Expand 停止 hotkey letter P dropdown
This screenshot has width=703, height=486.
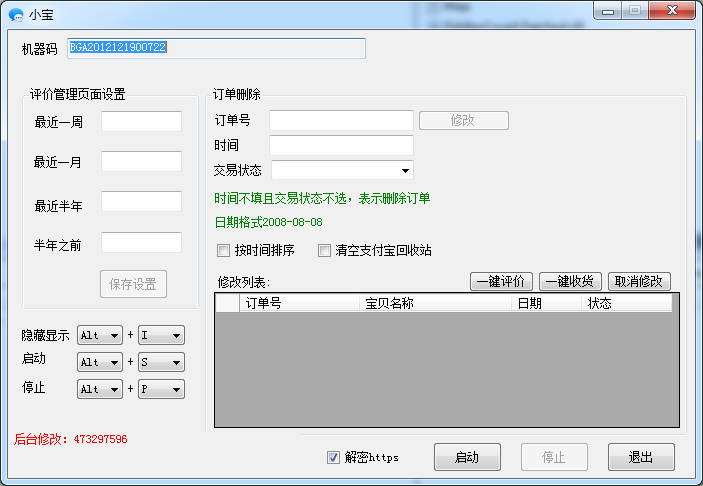[161, 389]
